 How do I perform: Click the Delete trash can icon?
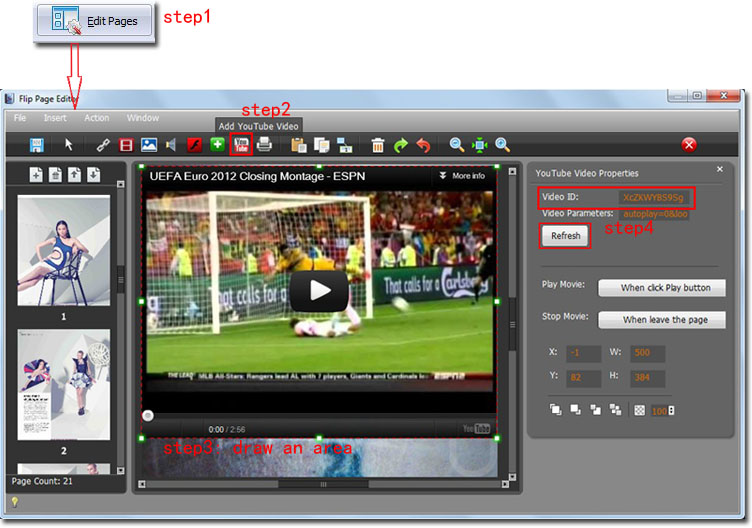[x=378, y=145]
